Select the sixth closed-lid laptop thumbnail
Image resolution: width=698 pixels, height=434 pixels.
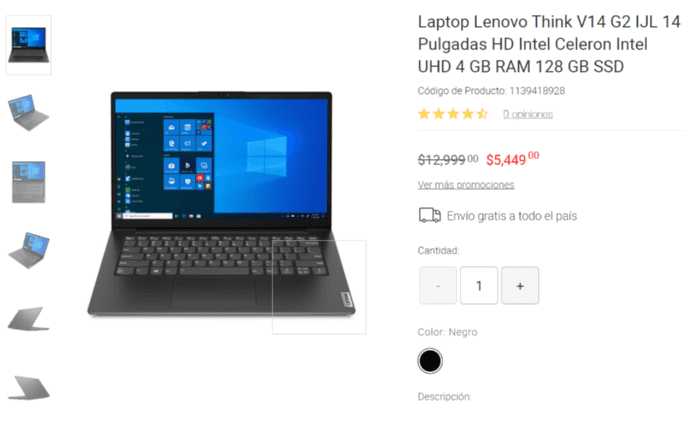(28, 387)
